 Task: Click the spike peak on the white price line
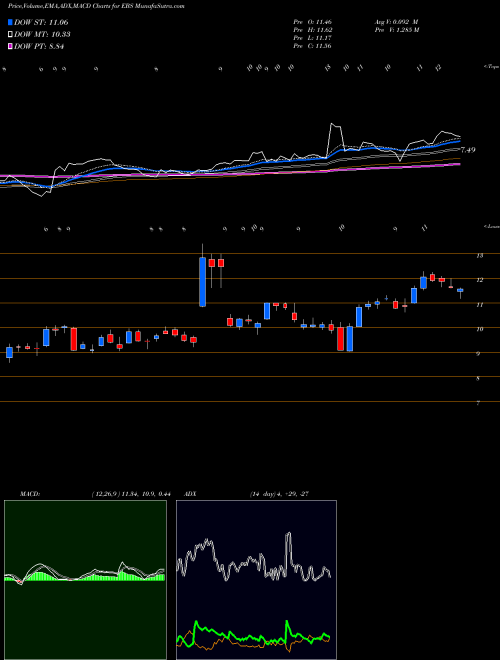click(332, 124)
